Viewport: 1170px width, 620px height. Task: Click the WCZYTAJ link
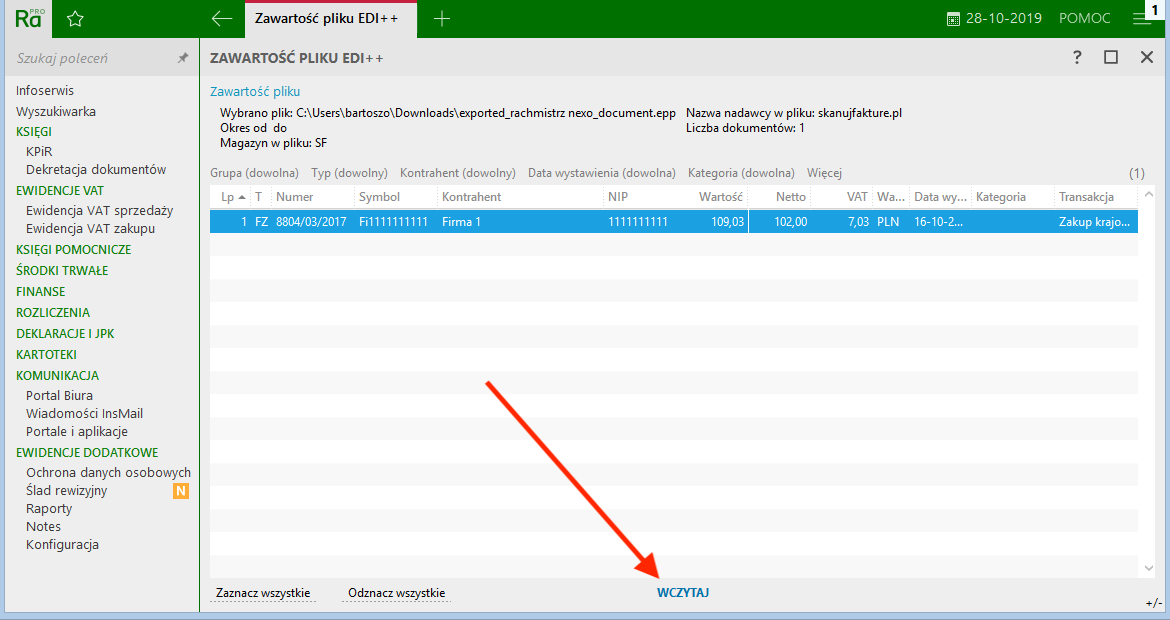[x=684, y=592]
